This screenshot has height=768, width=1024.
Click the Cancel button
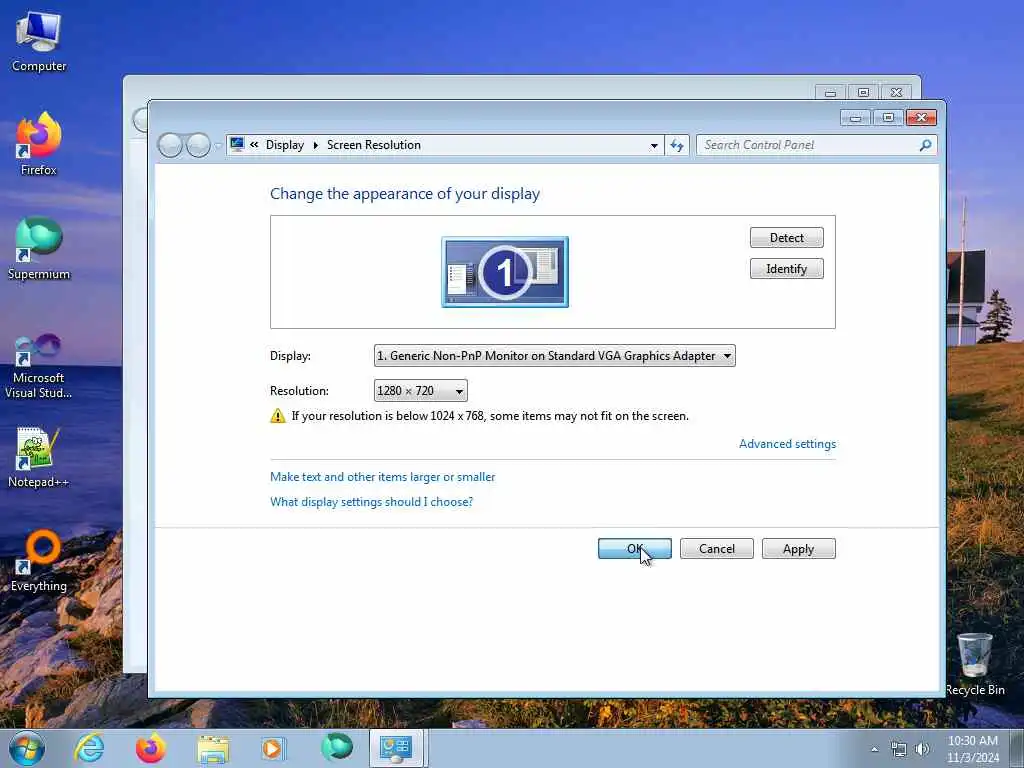(716, 549)
